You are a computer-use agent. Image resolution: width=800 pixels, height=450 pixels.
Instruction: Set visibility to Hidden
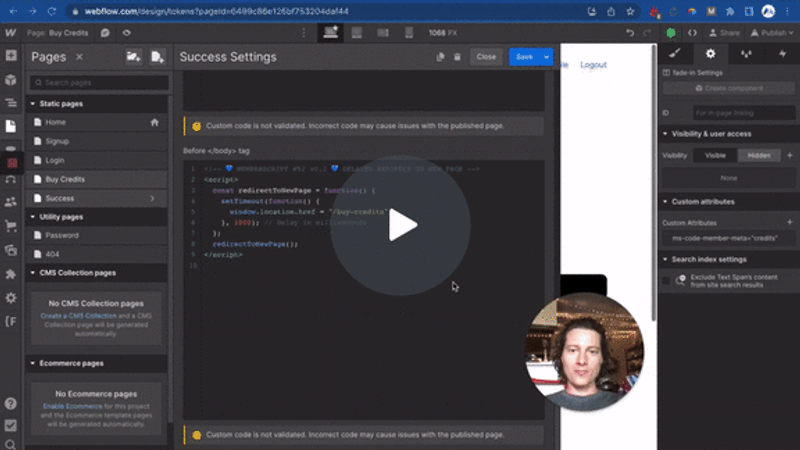759,155
